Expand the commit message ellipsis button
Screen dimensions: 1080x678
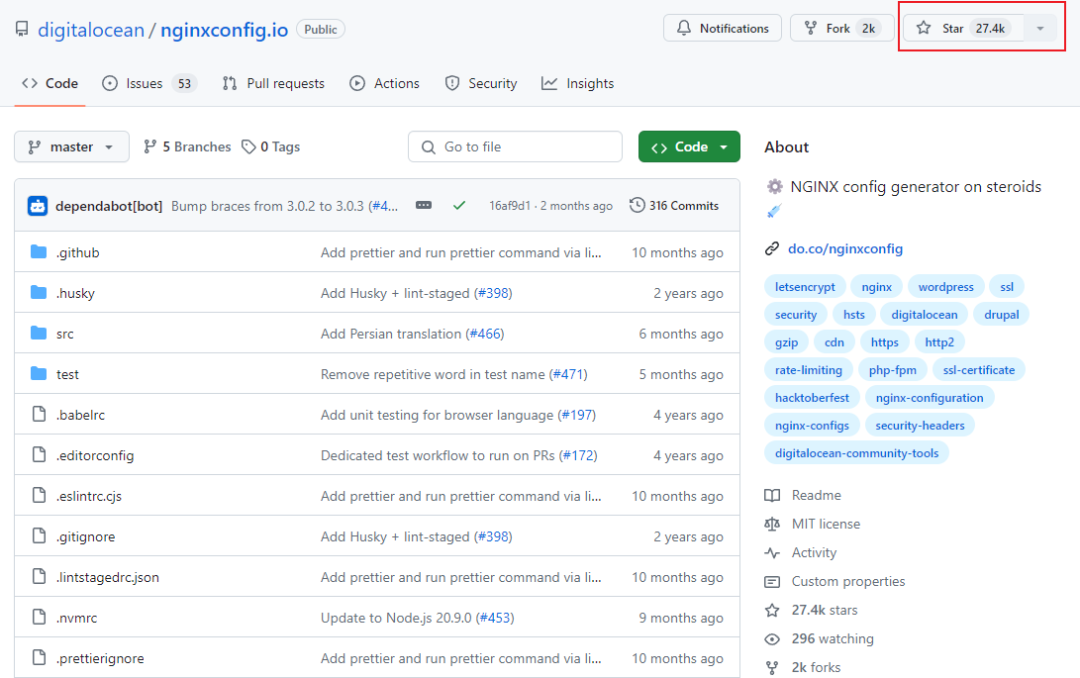(424, 205)
